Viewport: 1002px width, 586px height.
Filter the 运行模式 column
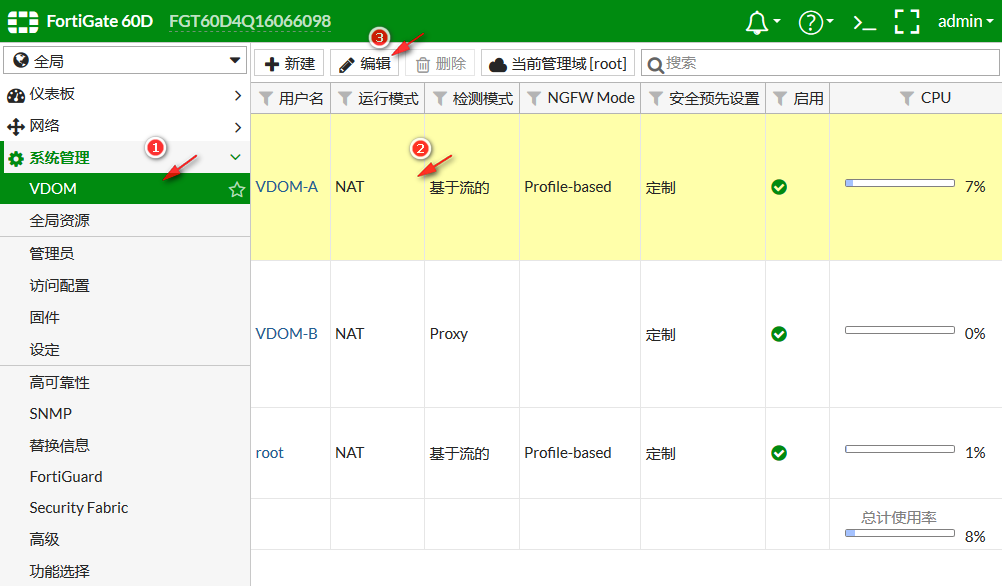point(345,98)
